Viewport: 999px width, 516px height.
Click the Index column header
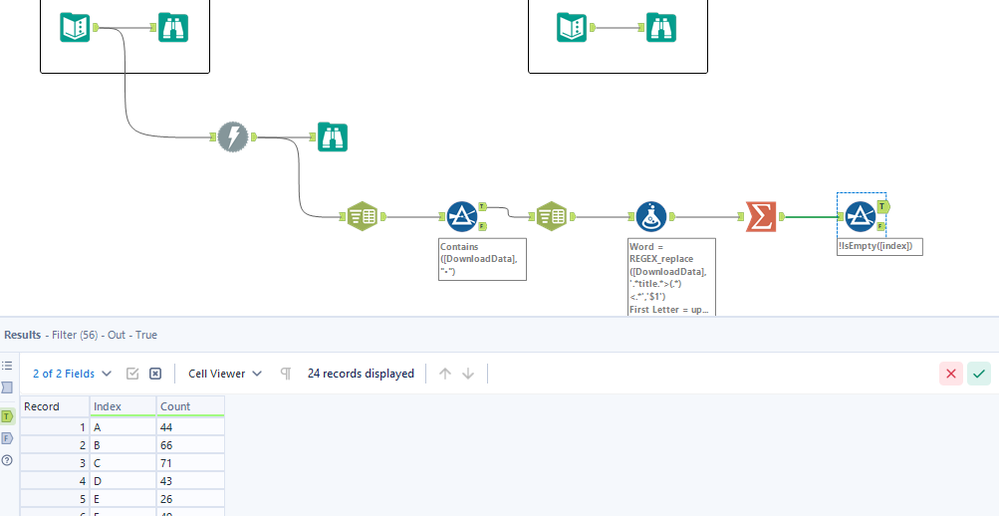point(123,406)
